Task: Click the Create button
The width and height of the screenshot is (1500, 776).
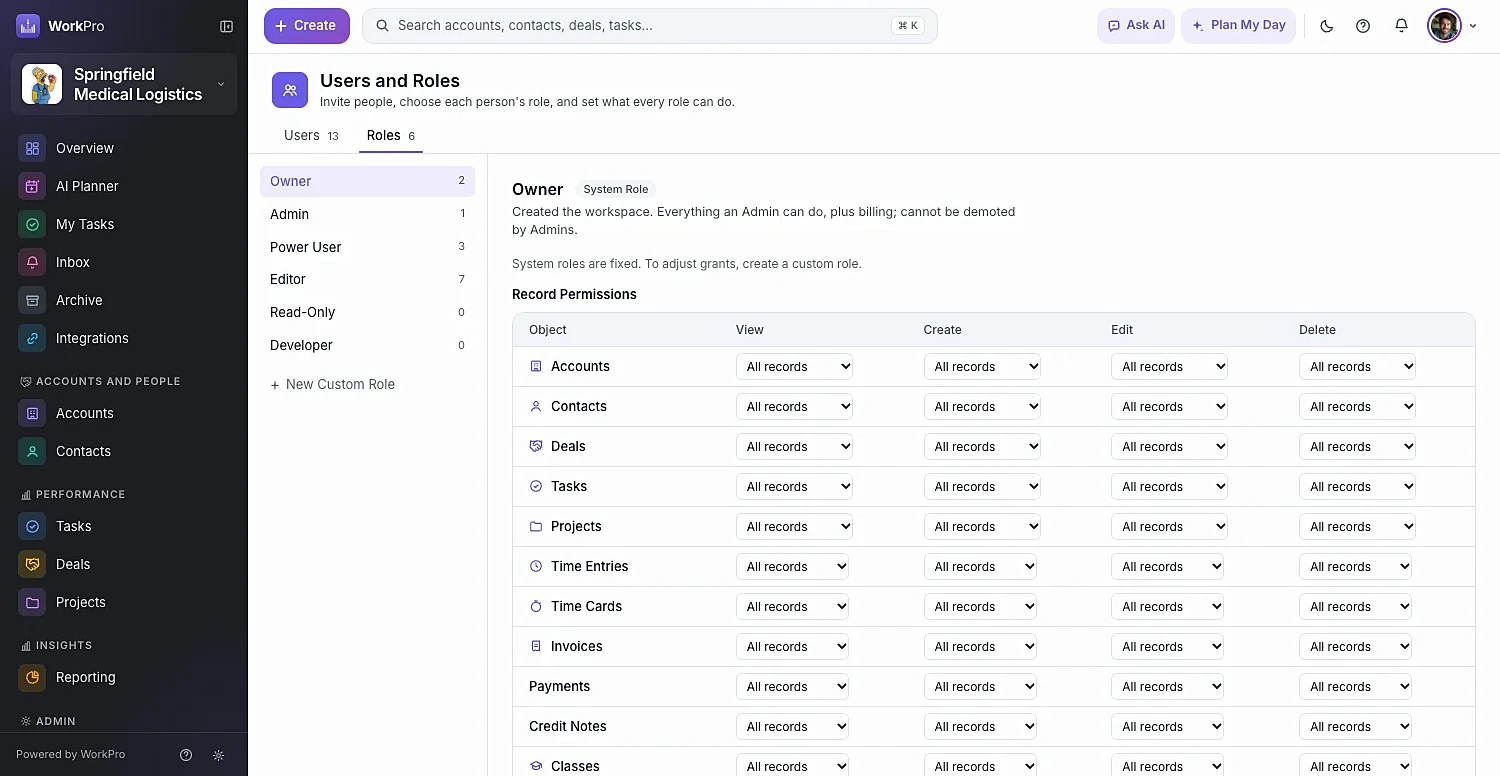Action: 307,26
